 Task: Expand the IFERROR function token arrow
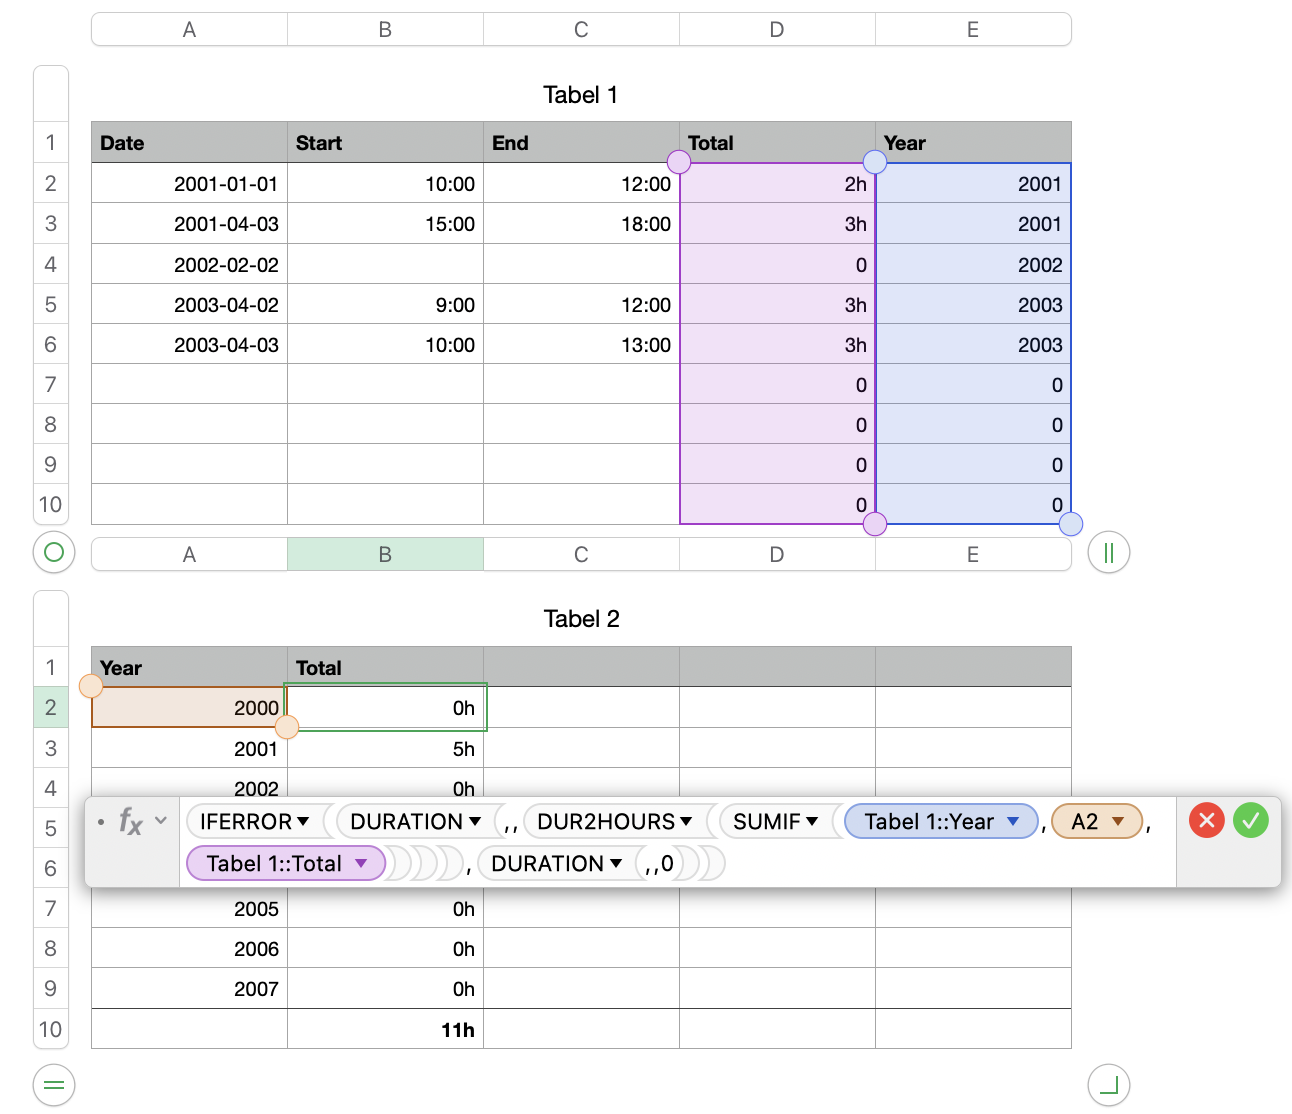tap(303, 821)
